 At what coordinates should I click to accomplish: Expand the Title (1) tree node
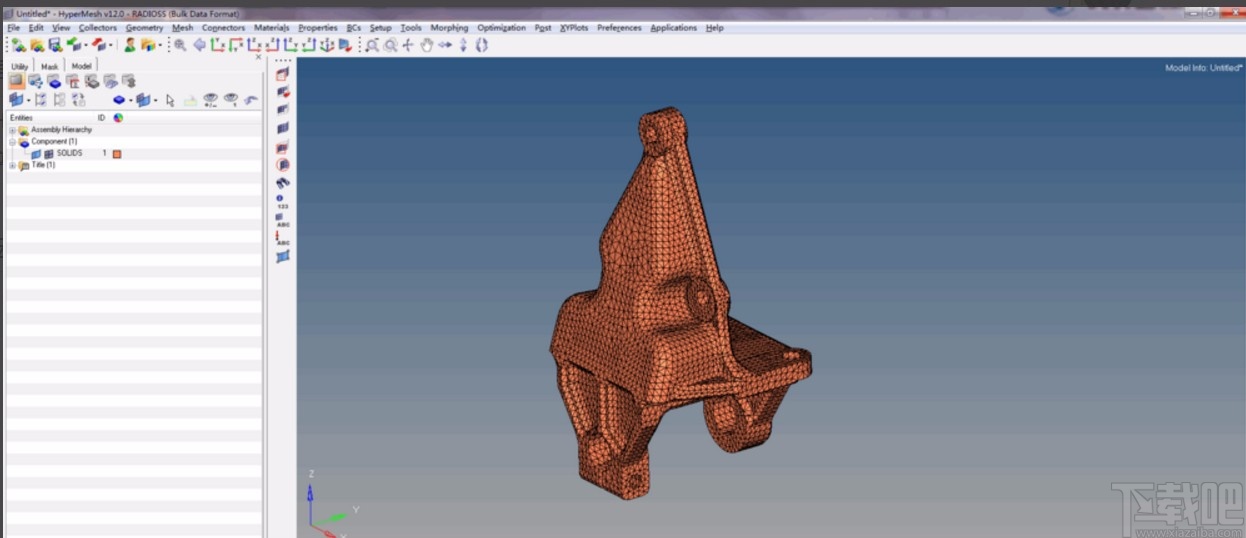point(12,166)
